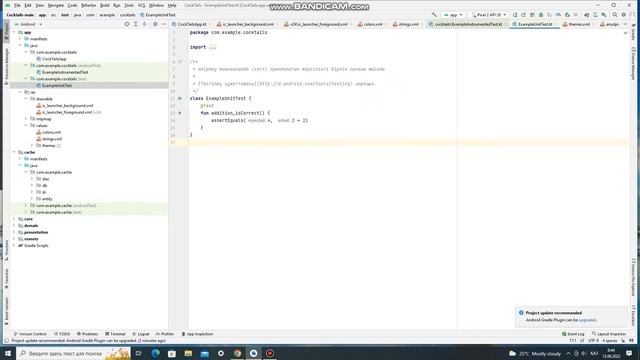The height and width of the screenshot is (360, 640).
Task: Open the File menu
Action: pos(17,5)
